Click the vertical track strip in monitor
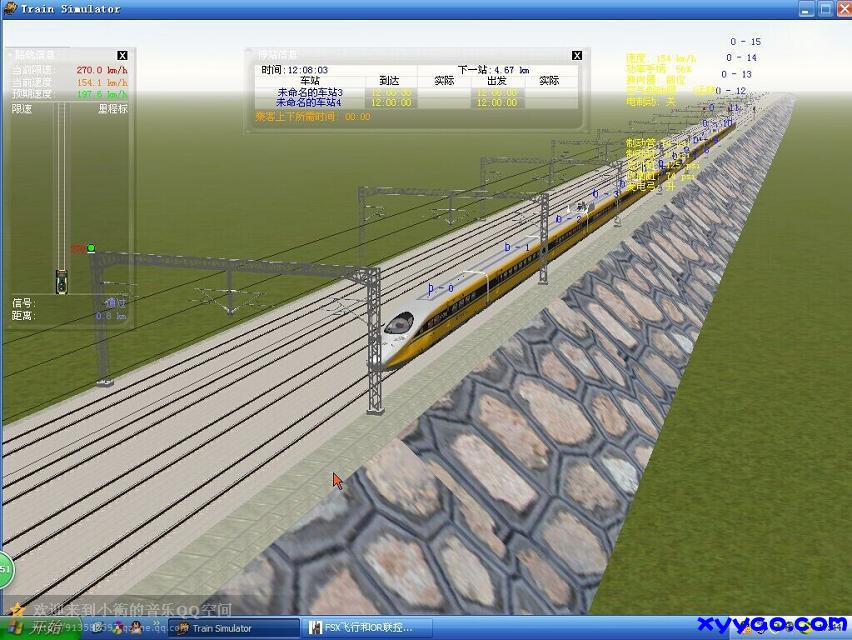The height and width of the screenshot is (640, 852). 62,190
